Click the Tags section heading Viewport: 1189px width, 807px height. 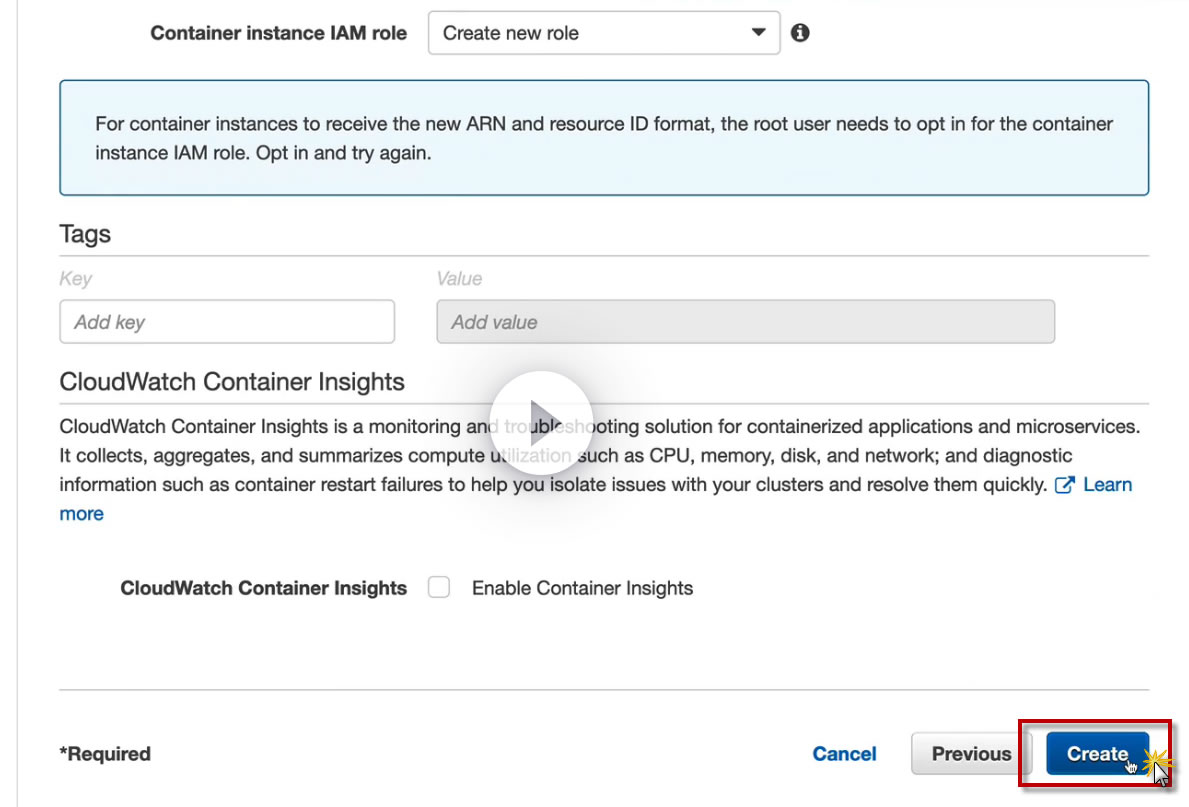(85, 235)
